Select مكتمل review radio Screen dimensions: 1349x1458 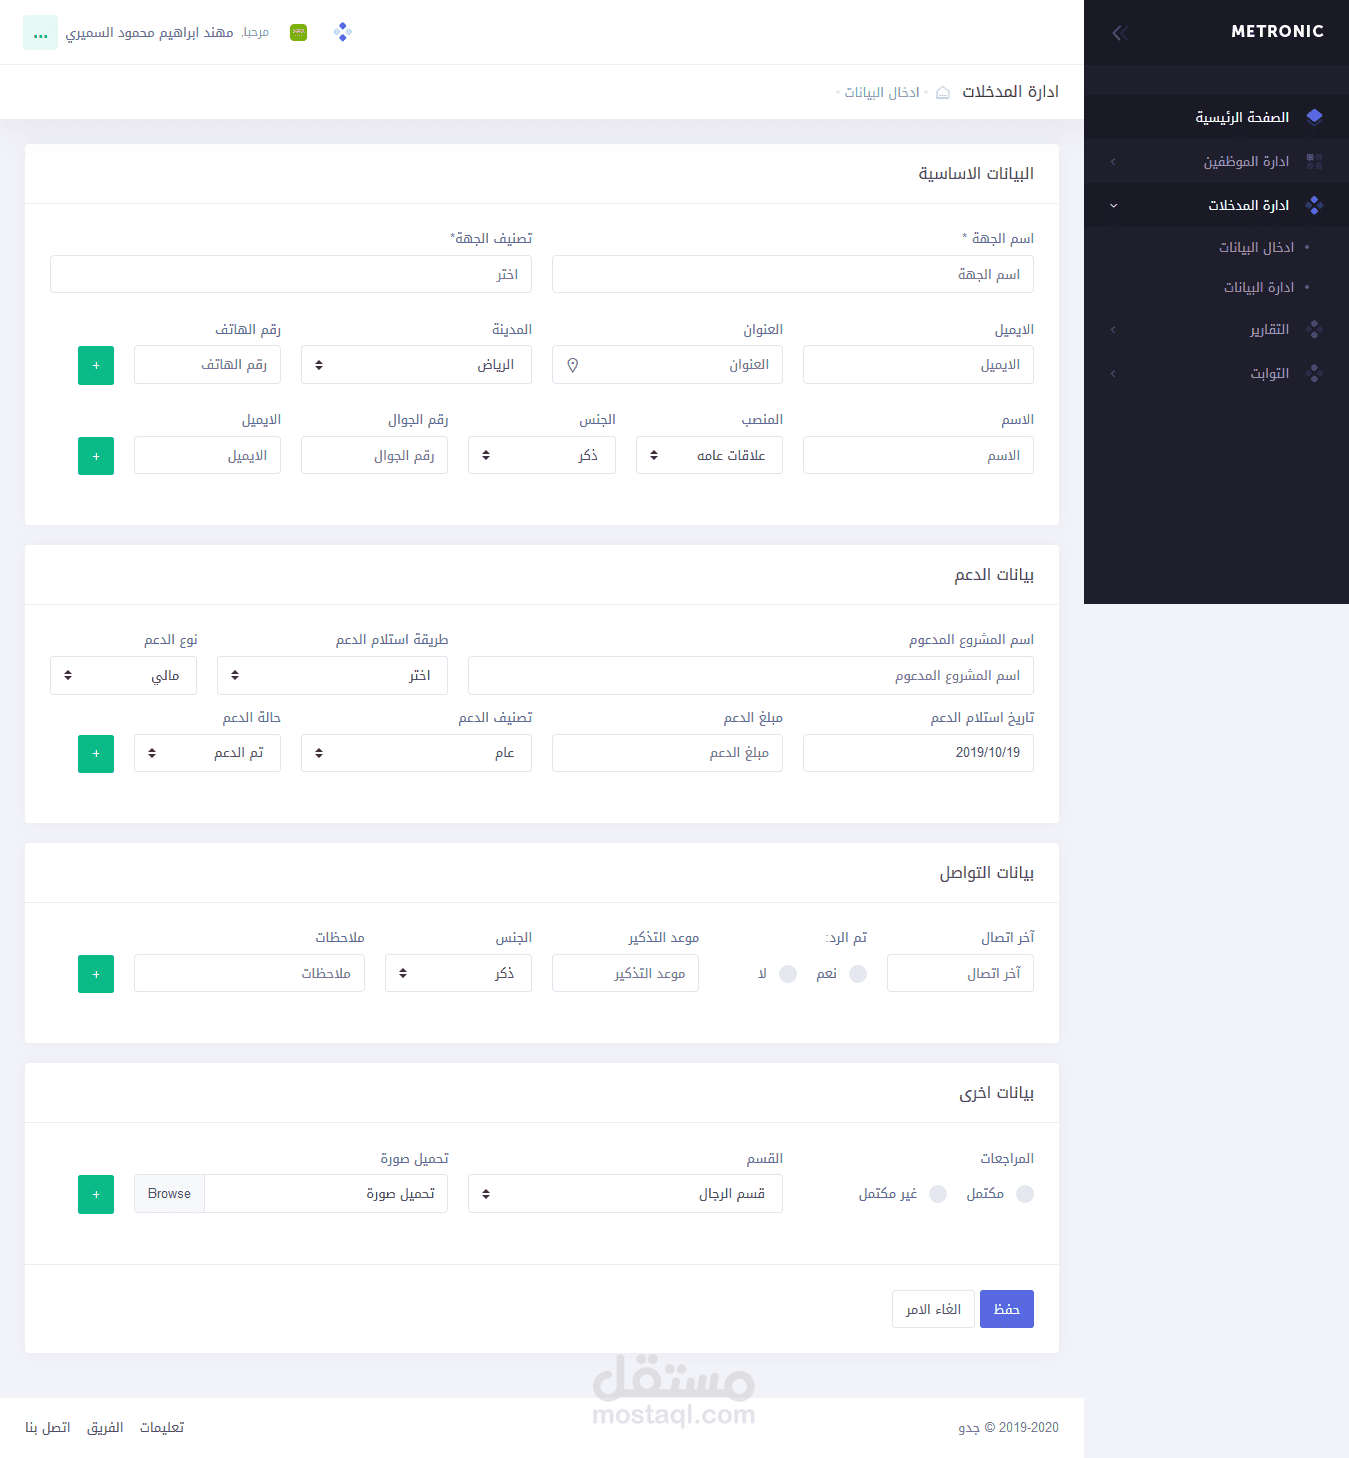(1025, 1194)
